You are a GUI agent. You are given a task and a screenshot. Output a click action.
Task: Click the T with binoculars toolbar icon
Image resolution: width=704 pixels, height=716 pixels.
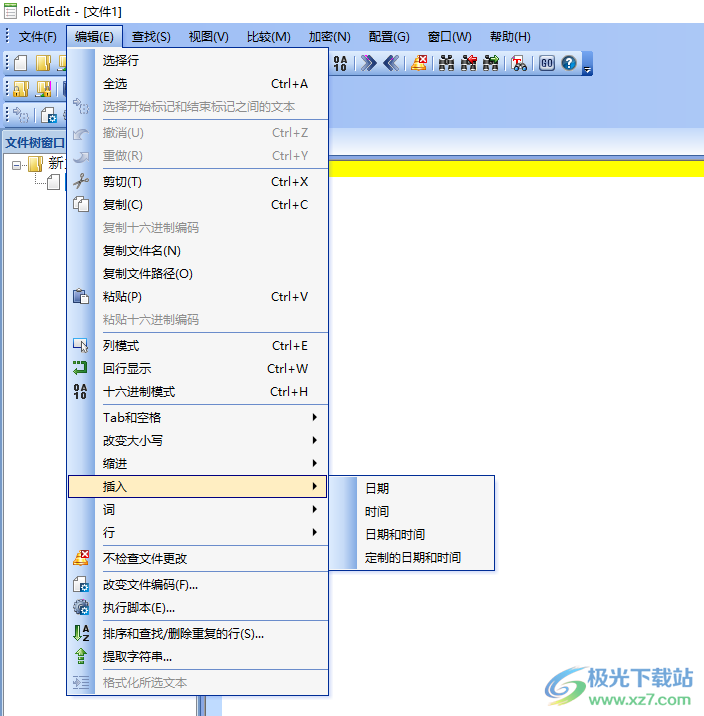(x=519, y=63)
